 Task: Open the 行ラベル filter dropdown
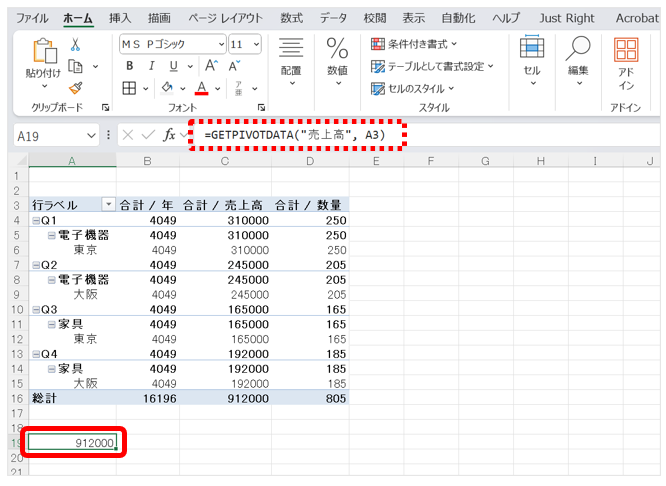coord(108,205)
